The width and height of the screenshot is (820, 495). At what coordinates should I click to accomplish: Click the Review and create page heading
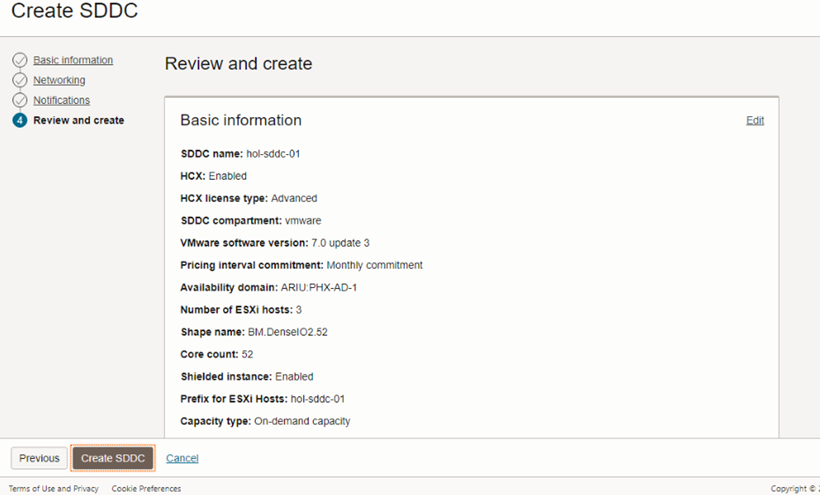238,63
